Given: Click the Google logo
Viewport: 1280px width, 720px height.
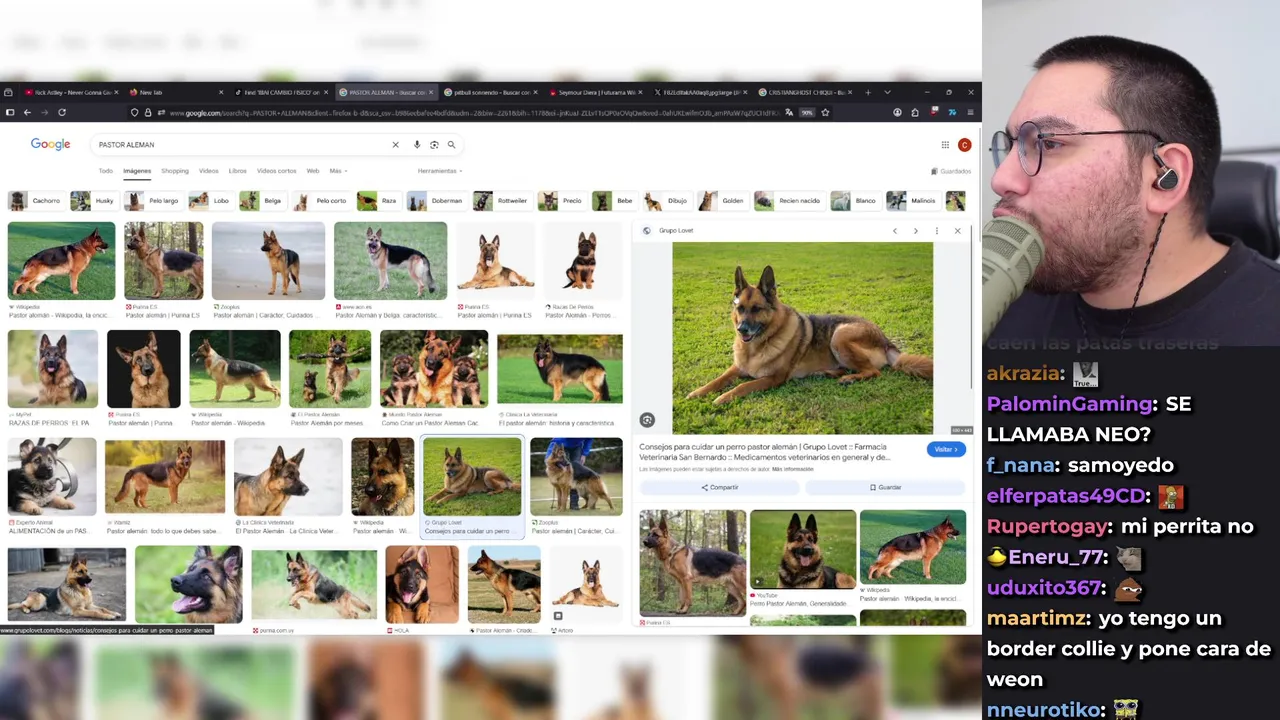Looking at the screenshot, I should click(50, 144).
